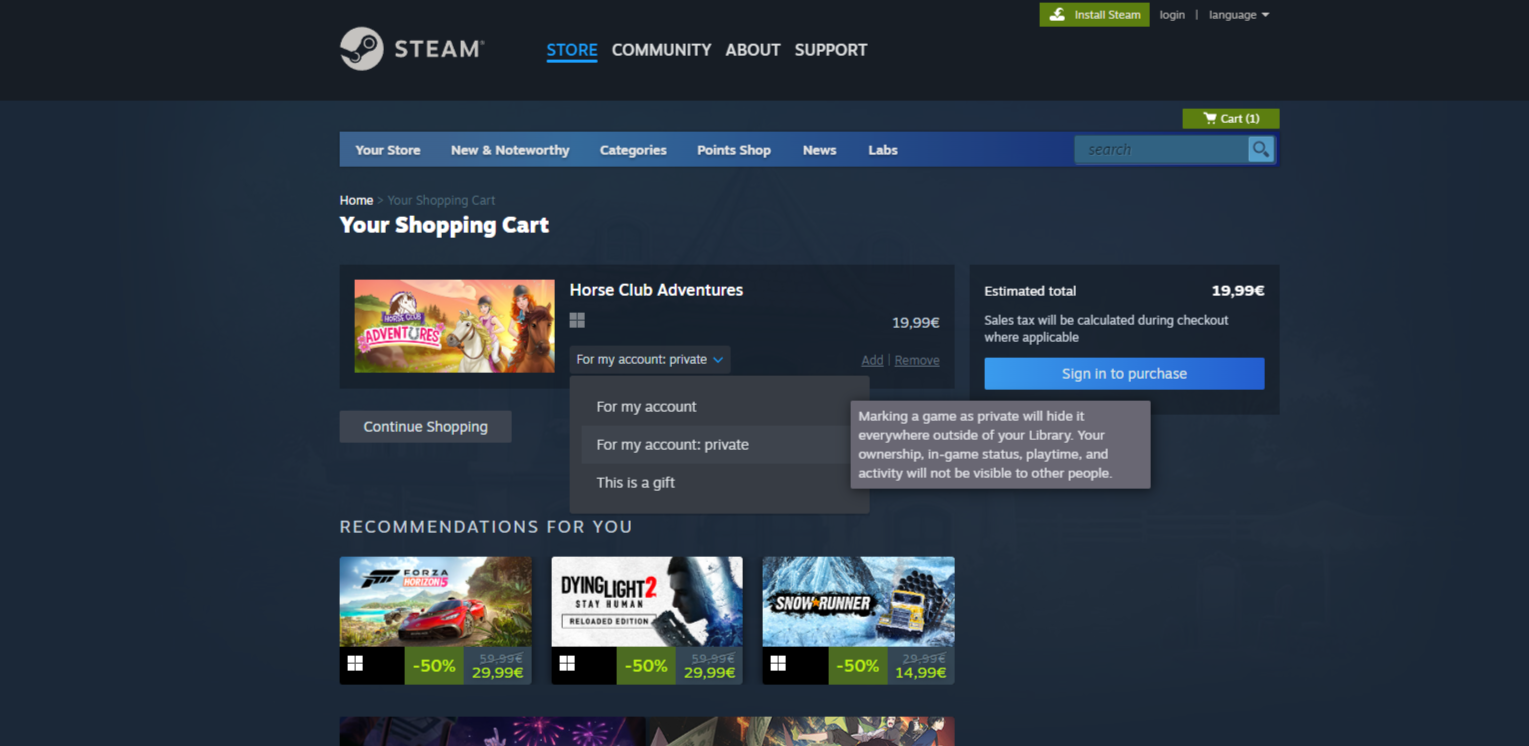
Task: Open the Your Store tab
Action: tap(388, 150)
